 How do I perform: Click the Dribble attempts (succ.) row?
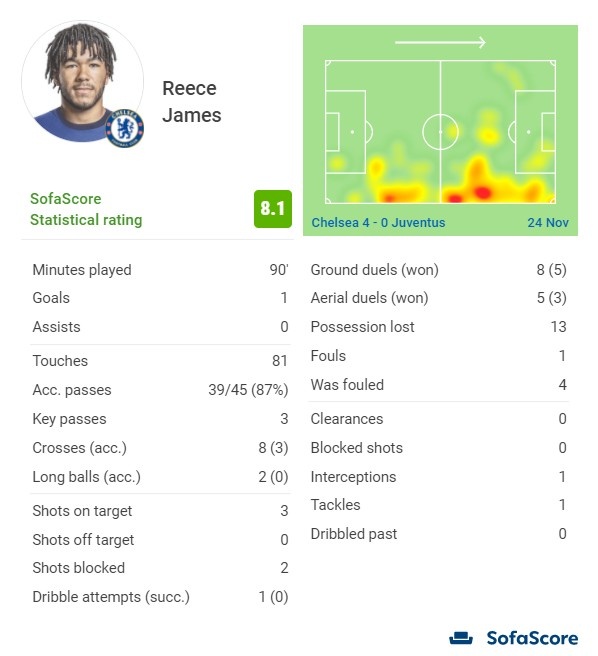point(160,597)
